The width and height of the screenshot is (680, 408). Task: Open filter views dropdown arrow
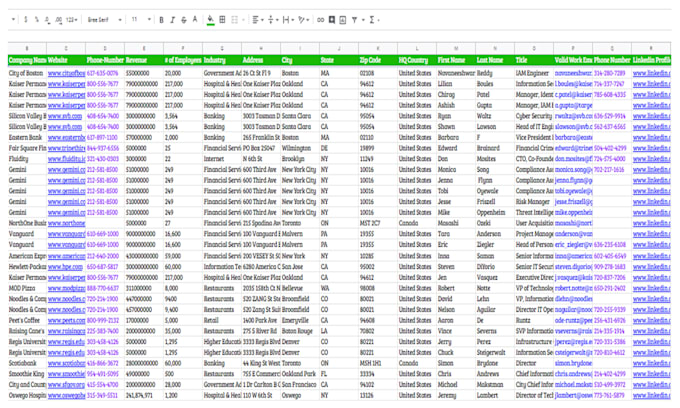(363, 20)
